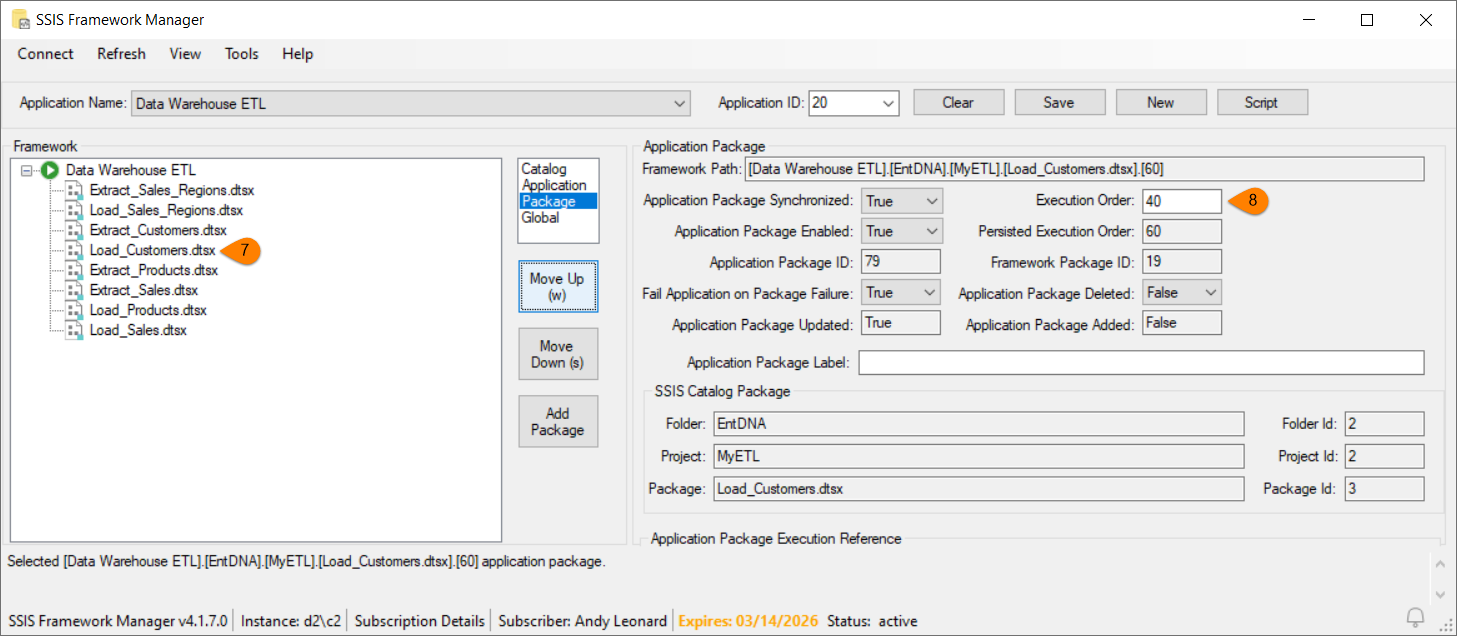Click the Move Up (w) button

pyautogui.click(x=557, y=287)
